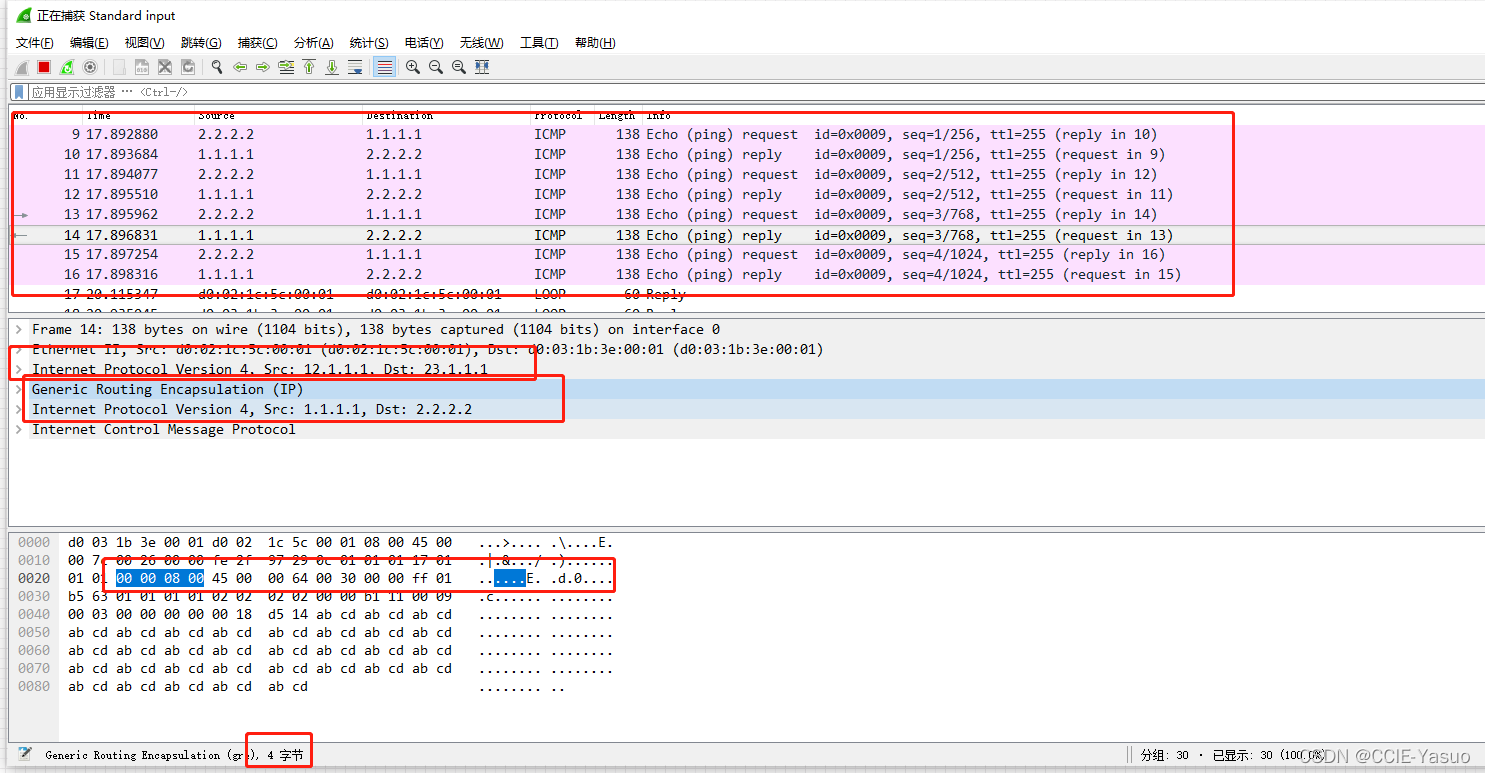Expand Internet Control Message Protocol layer
The width and height of the screenshot is (1485, 773).
coord(18,429)
